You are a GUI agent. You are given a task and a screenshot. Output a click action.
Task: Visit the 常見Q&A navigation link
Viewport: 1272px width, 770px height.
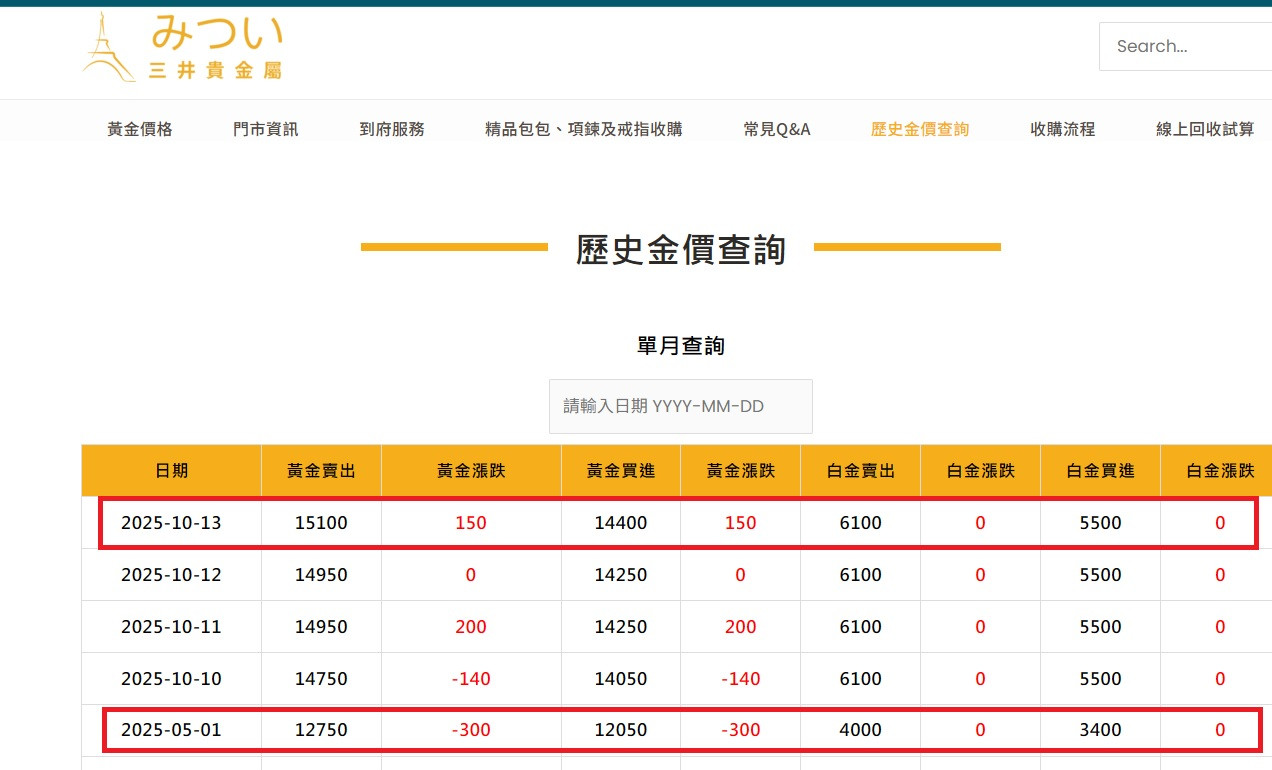point(777,129)
